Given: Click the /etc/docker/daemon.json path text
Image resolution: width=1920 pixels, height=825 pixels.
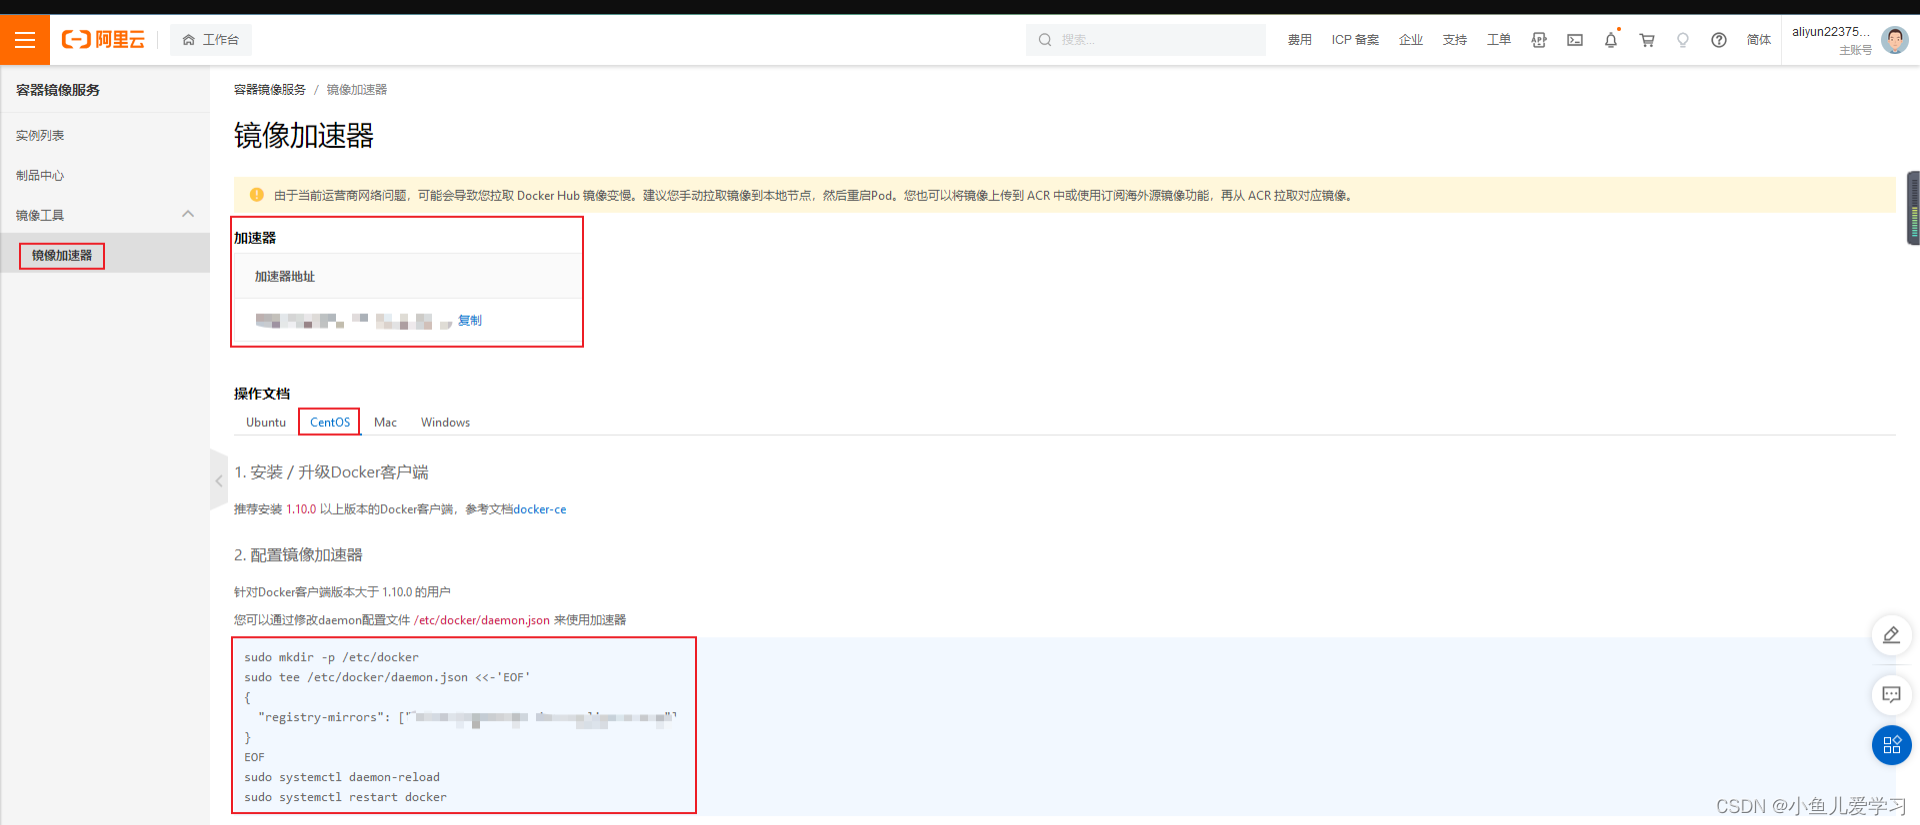Looking at the screenshot, I should 482,620.
